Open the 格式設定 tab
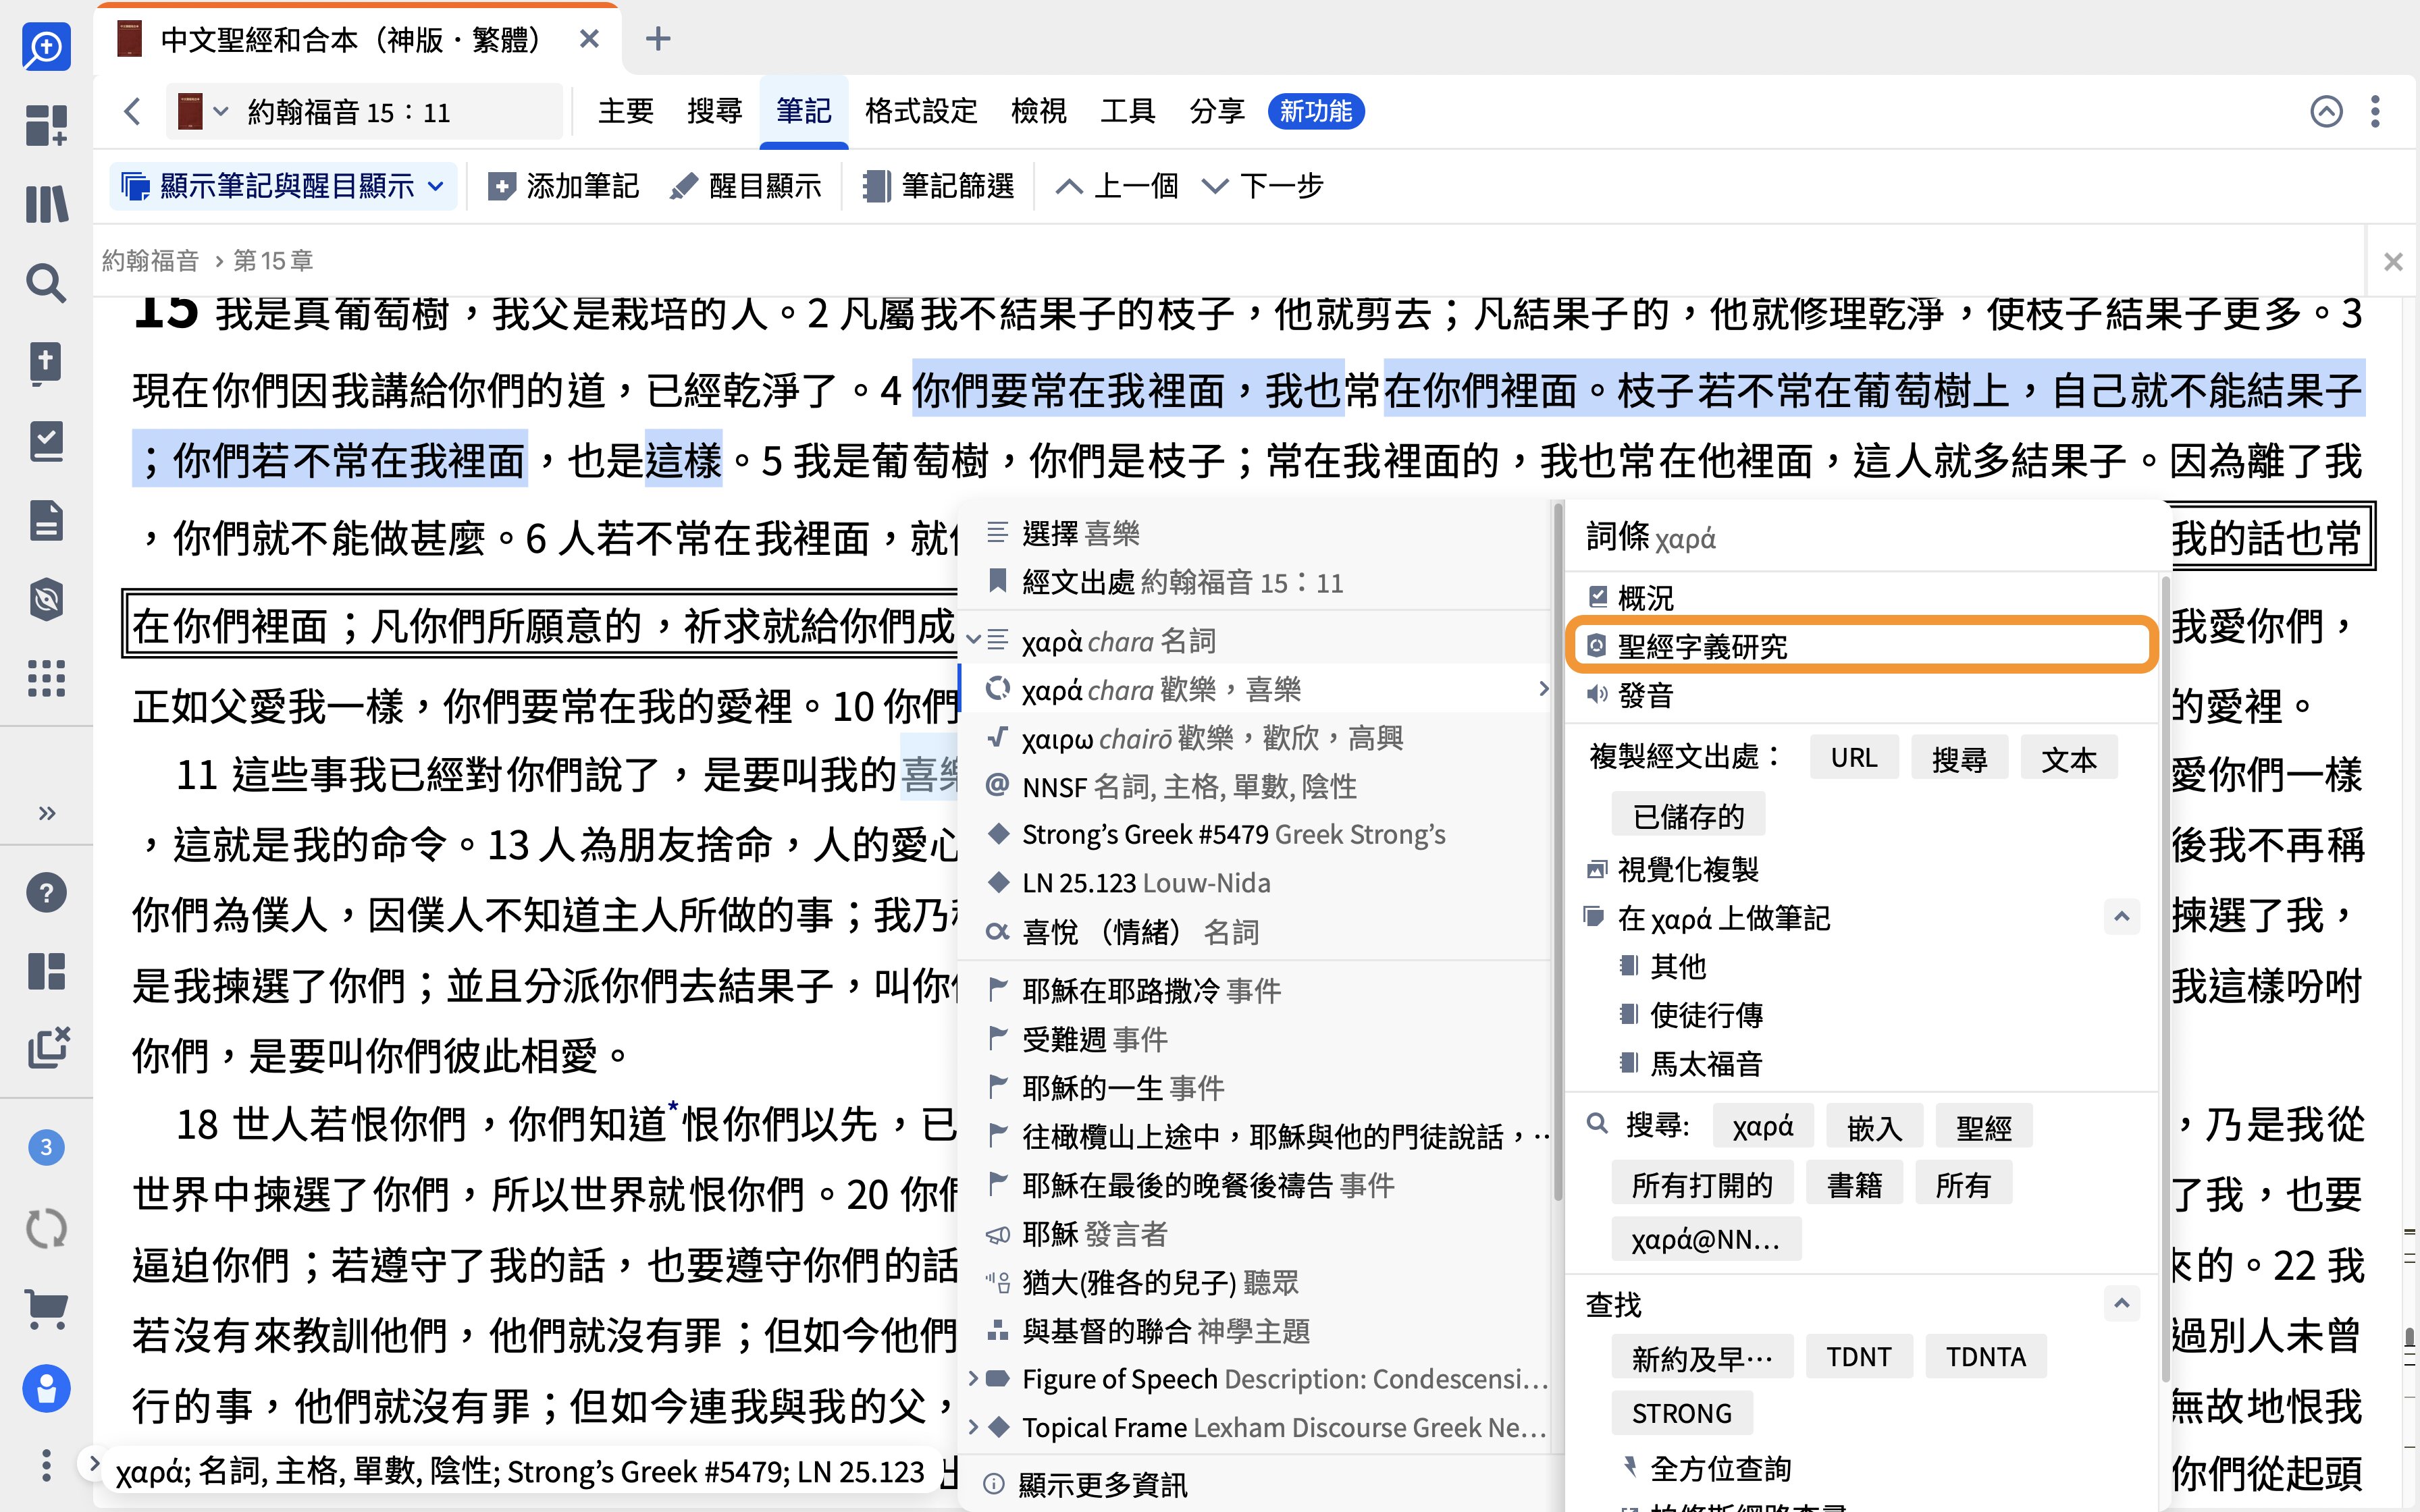Screen dimensions: 2420x1512 [x=921, y=111]
